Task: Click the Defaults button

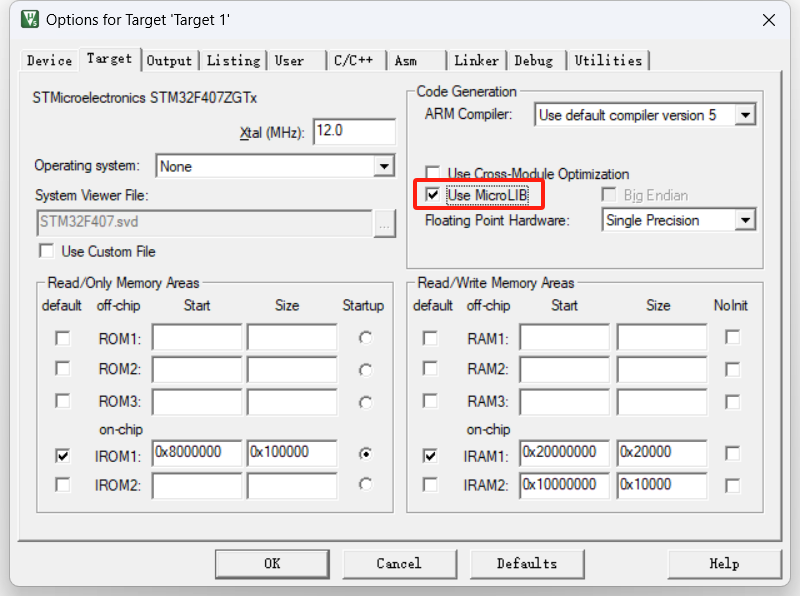Action: click(x=527, y=563)
